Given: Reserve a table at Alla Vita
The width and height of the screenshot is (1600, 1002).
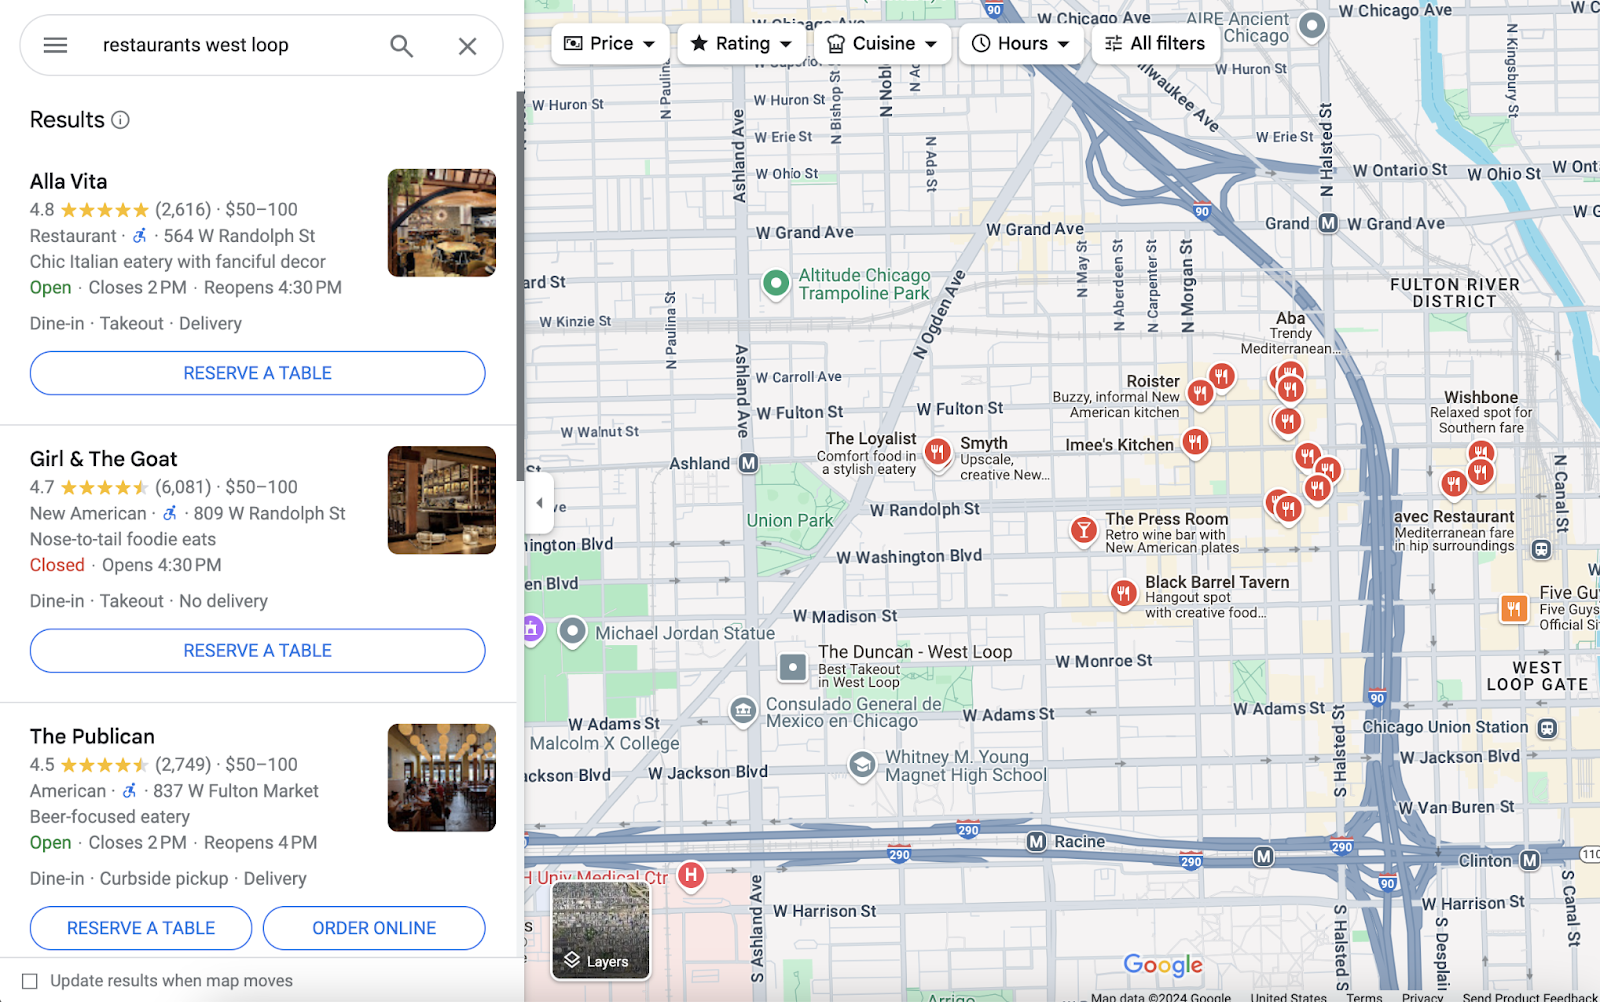Looking at the screenshot, I should click(257, 373).
